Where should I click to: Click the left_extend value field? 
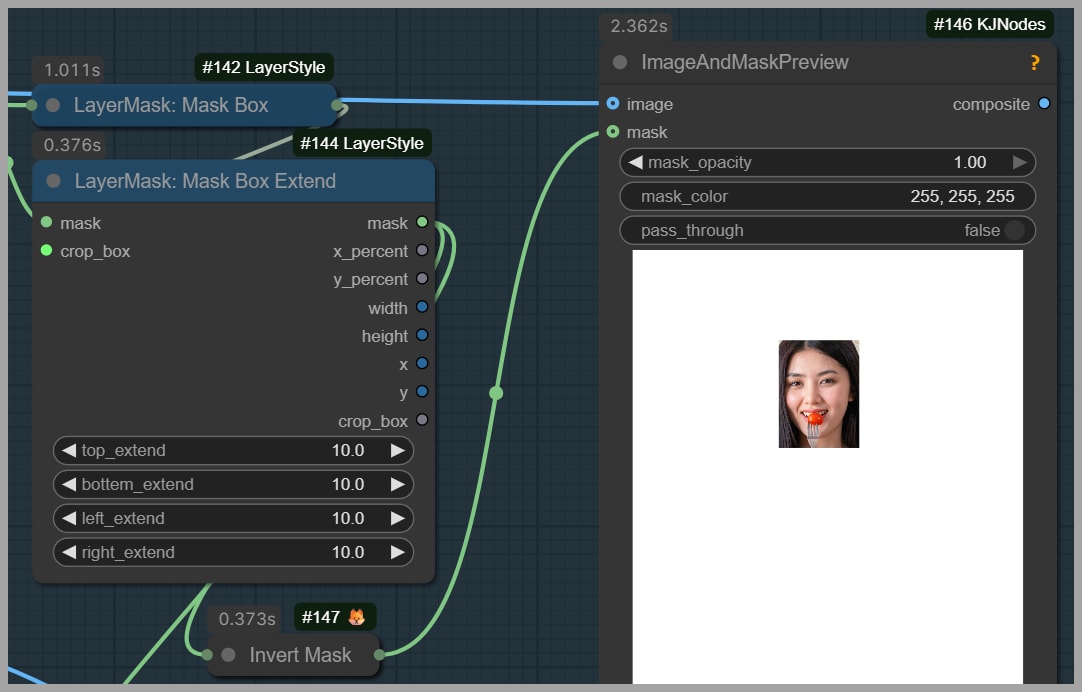[233, 518]
